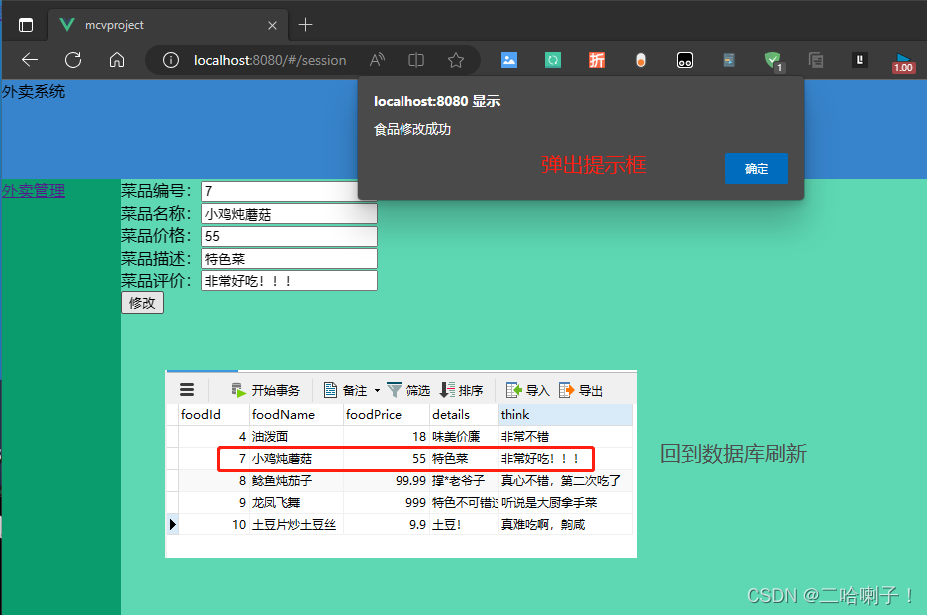Select the 小鸡炖蘑菇 table cell
This screenshot has height=615, width=927.
pos(296,458)
